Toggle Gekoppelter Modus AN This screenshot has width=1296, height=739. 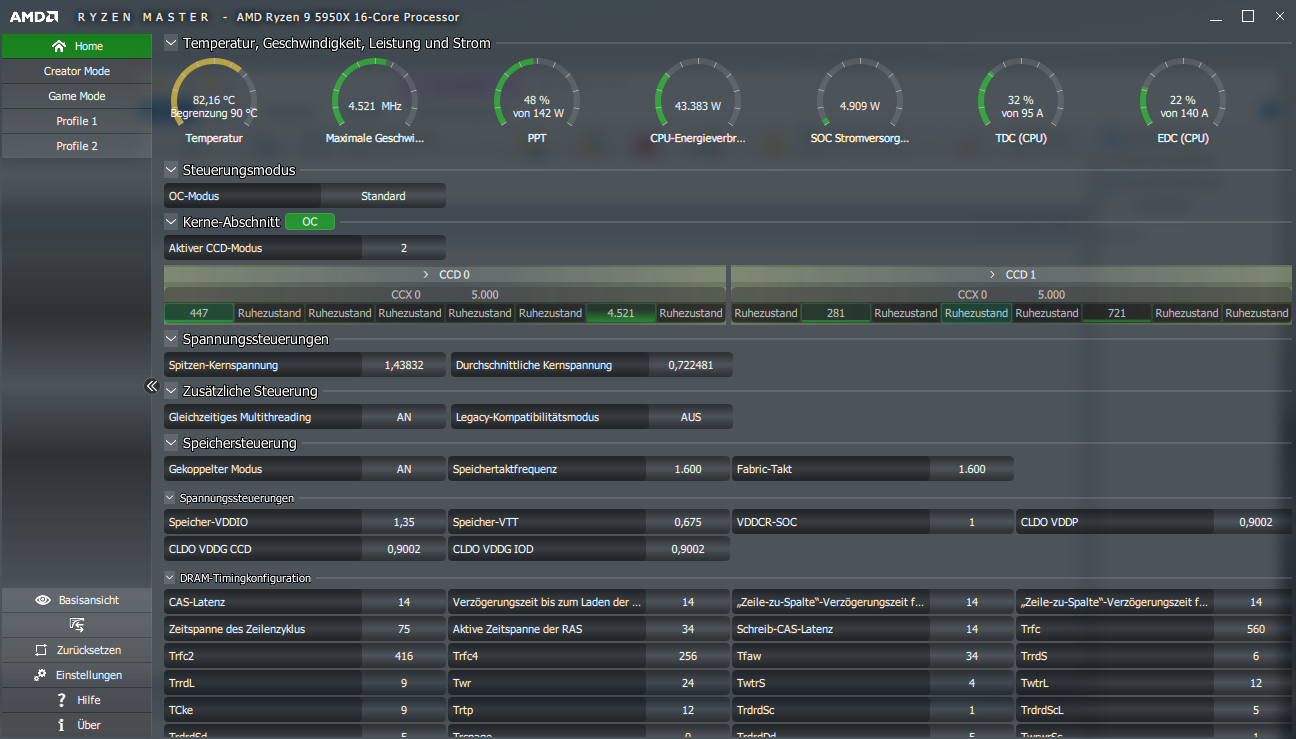[404, 469]
